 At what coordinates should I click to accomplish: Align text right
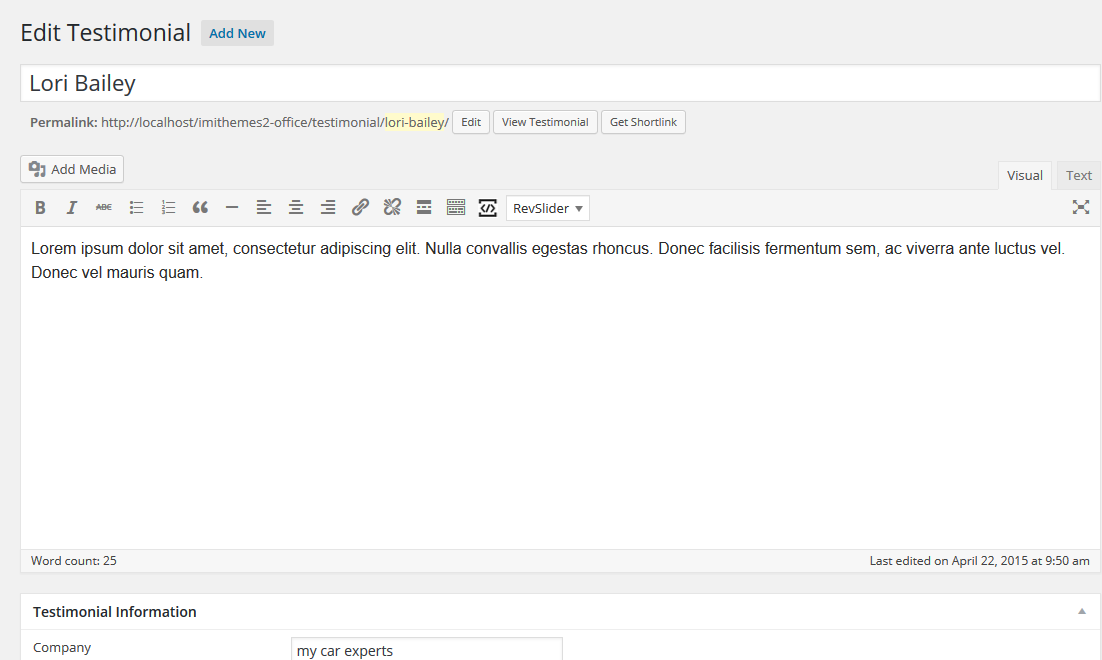click(328, 207)
